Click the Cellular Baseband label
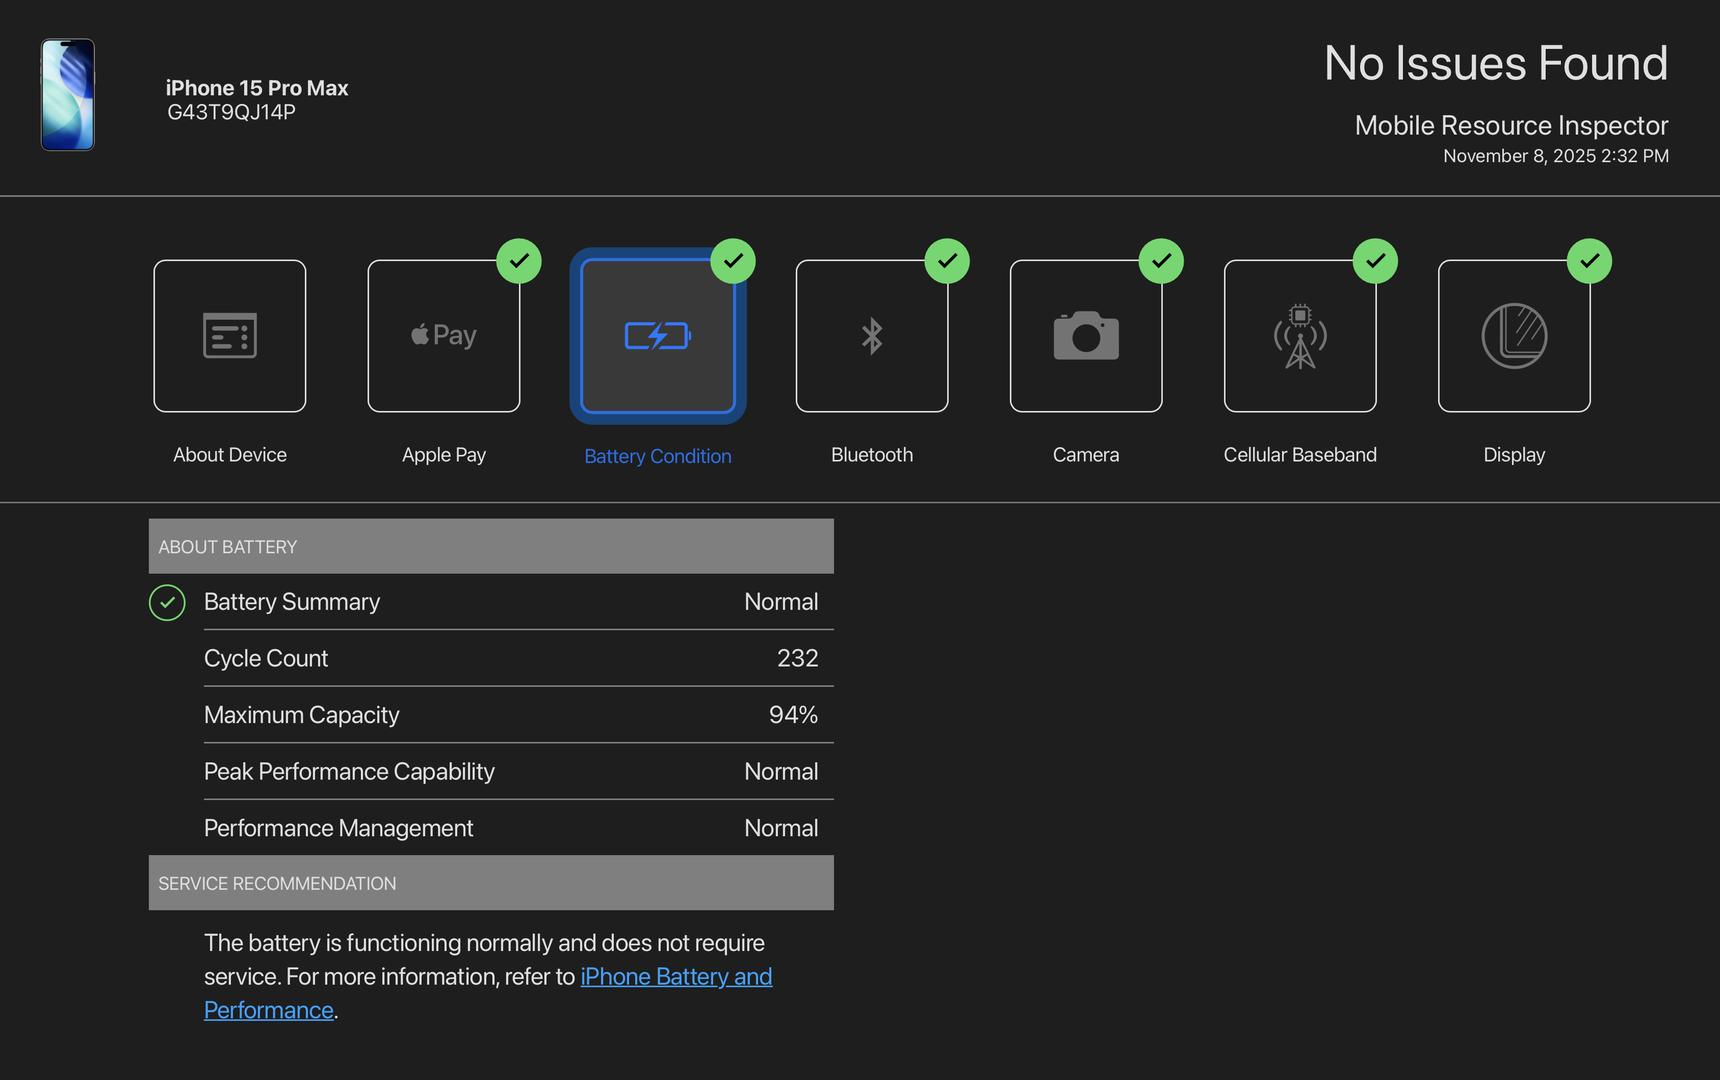Image resolution: width=1720 pixels, height=1080 pixels. 1300,455
